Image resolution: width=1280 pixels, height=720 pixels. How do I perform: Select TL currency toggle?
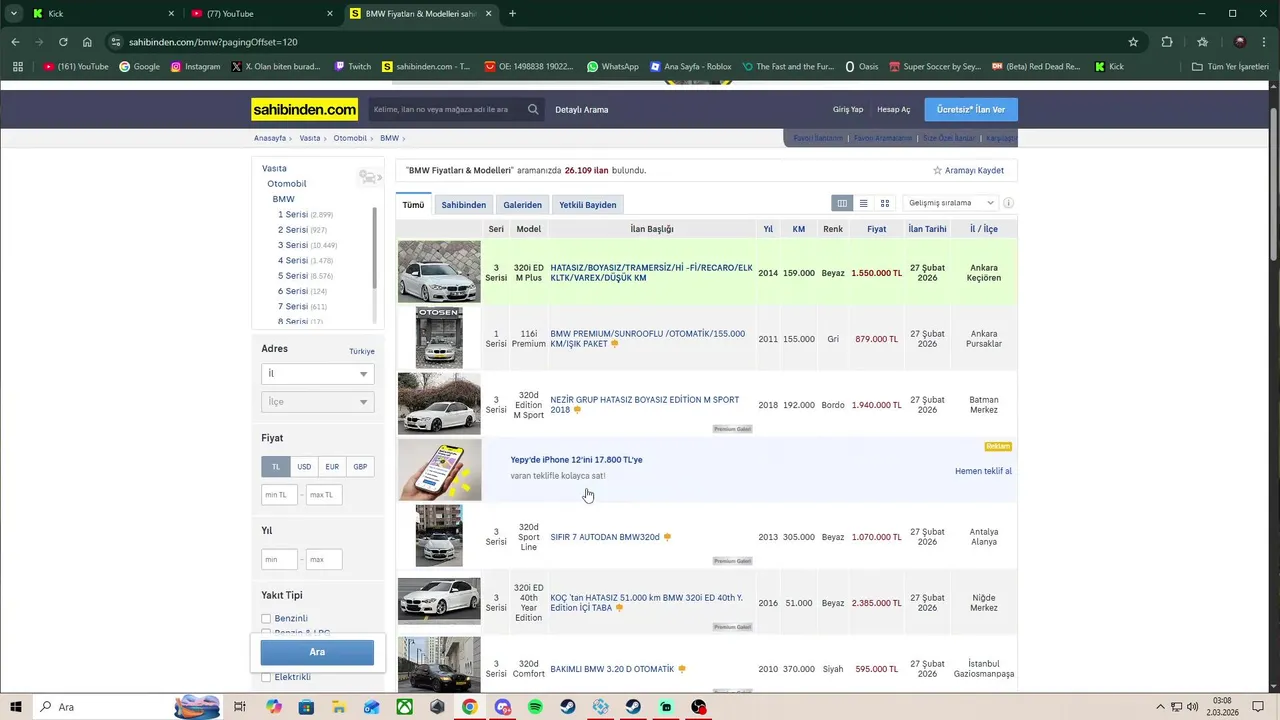point(276,467)
